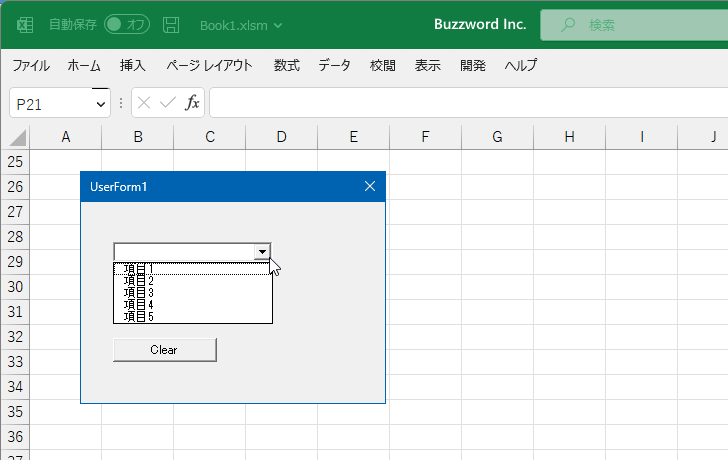The width and height of the screenshot is (728, 460).
Task: Expand the Name Box dropdown arrow
Action: click(101, 104)
